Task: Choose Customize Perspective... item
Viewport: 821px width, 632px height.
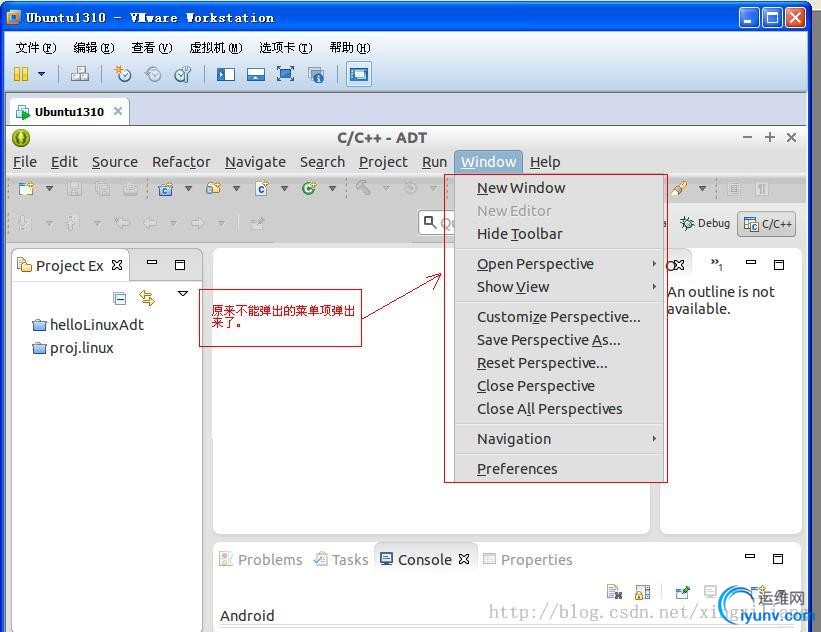Action: [x=559, y=317]
